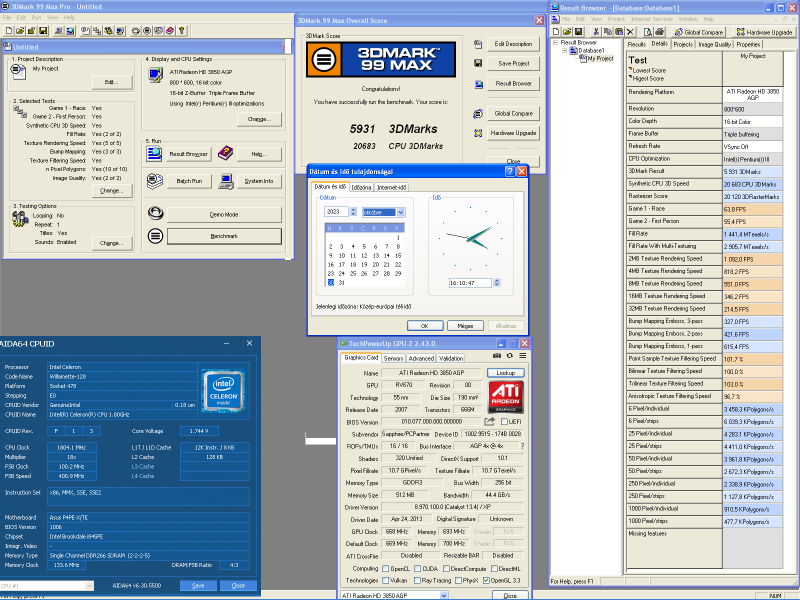The image size is (800, 600).
Task: Click GPU-Z refresh icon
Action: [x=510, y=356]
